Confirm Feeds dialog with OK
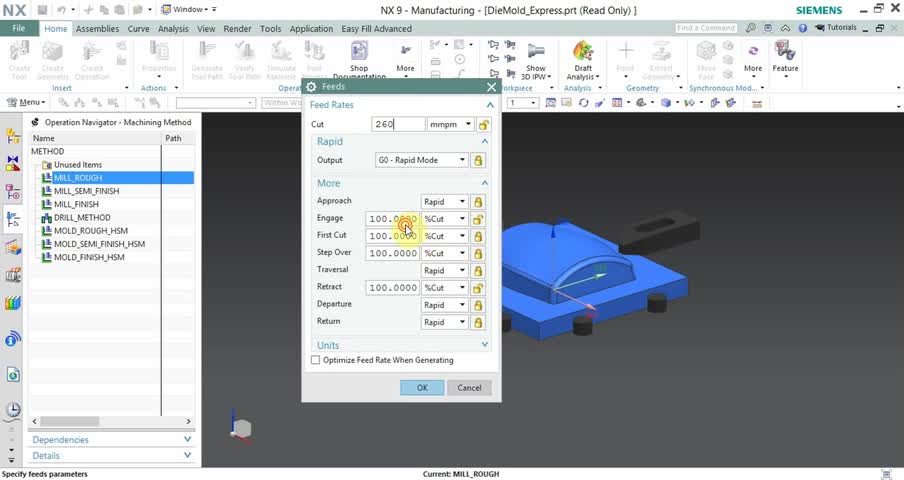Screen dimensions: 904x480 coord(422,388)
